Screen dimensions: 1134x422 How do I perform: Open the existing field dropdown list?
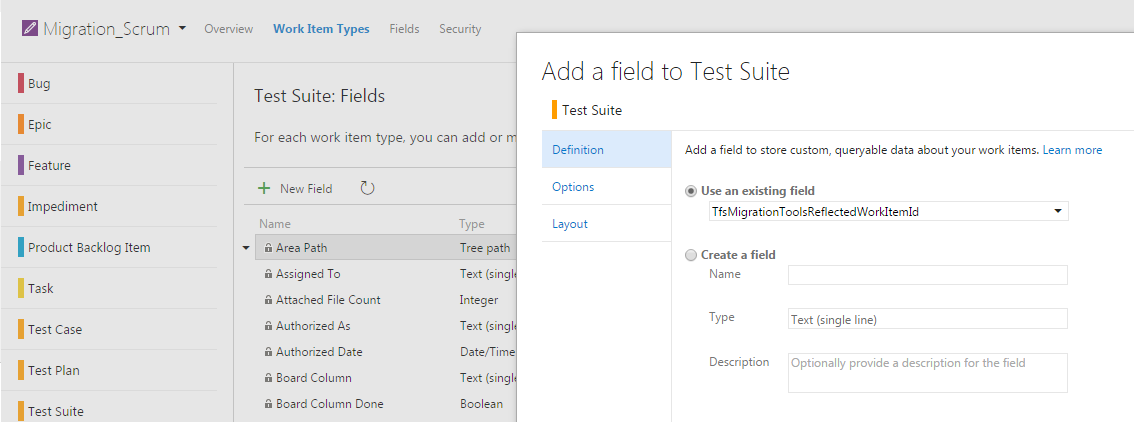(1058, 212)
